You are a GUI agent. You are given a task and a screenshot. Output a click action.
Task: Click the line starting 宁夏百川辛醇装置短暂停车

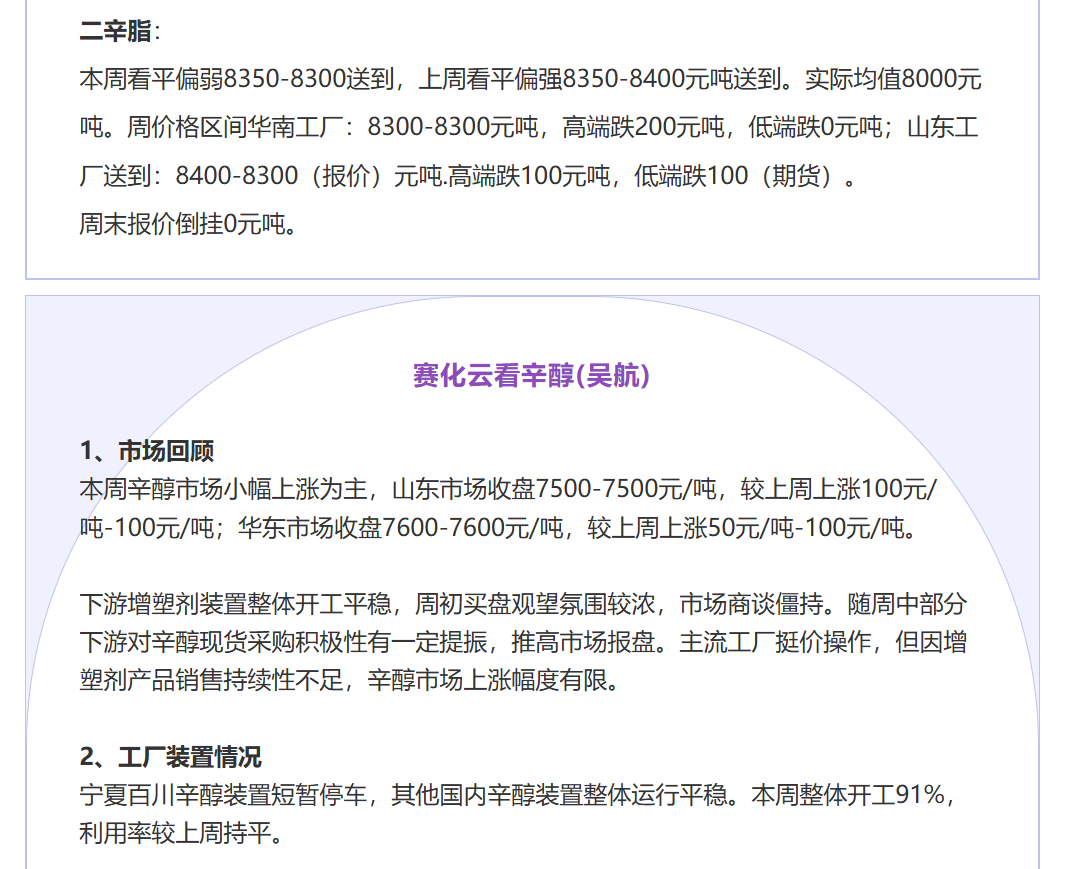(x=518, y=795)
